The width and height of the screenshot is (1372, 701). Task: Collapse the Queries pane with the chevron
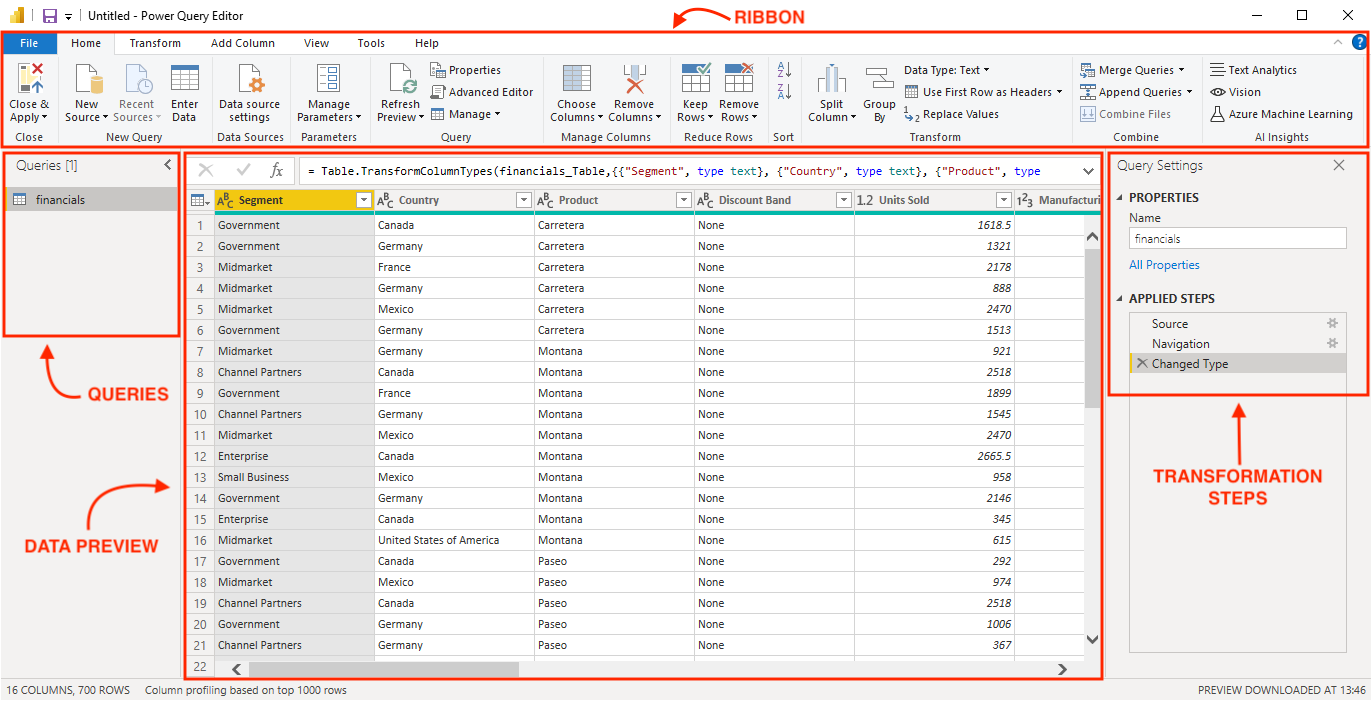(167, 166)
